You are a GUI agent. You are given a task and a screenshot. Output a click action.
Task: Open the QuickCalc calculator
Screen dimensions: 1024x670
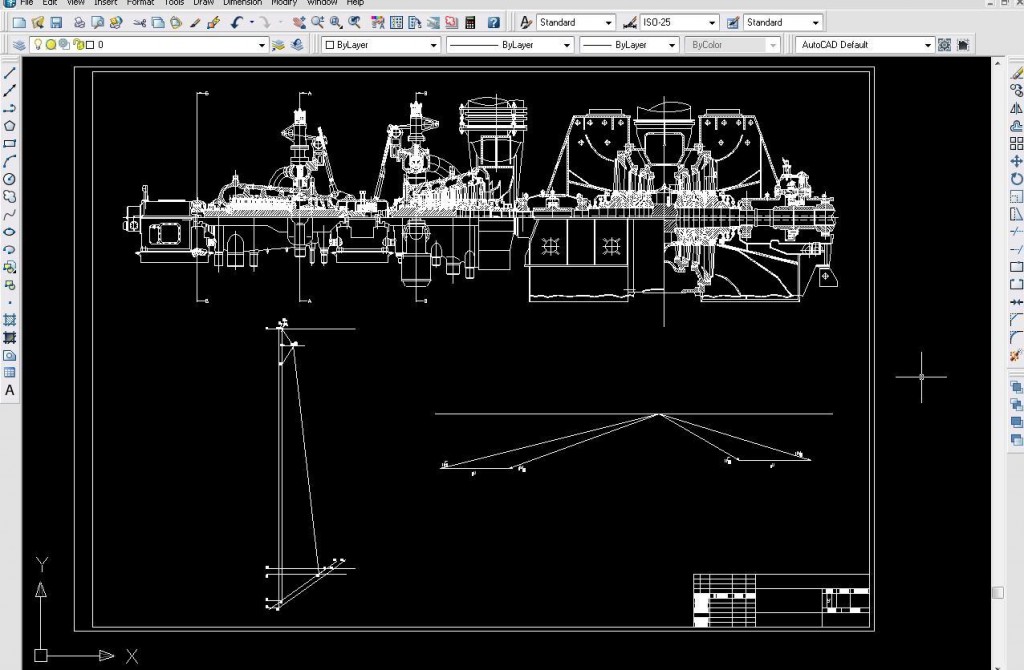click(470, 23)
